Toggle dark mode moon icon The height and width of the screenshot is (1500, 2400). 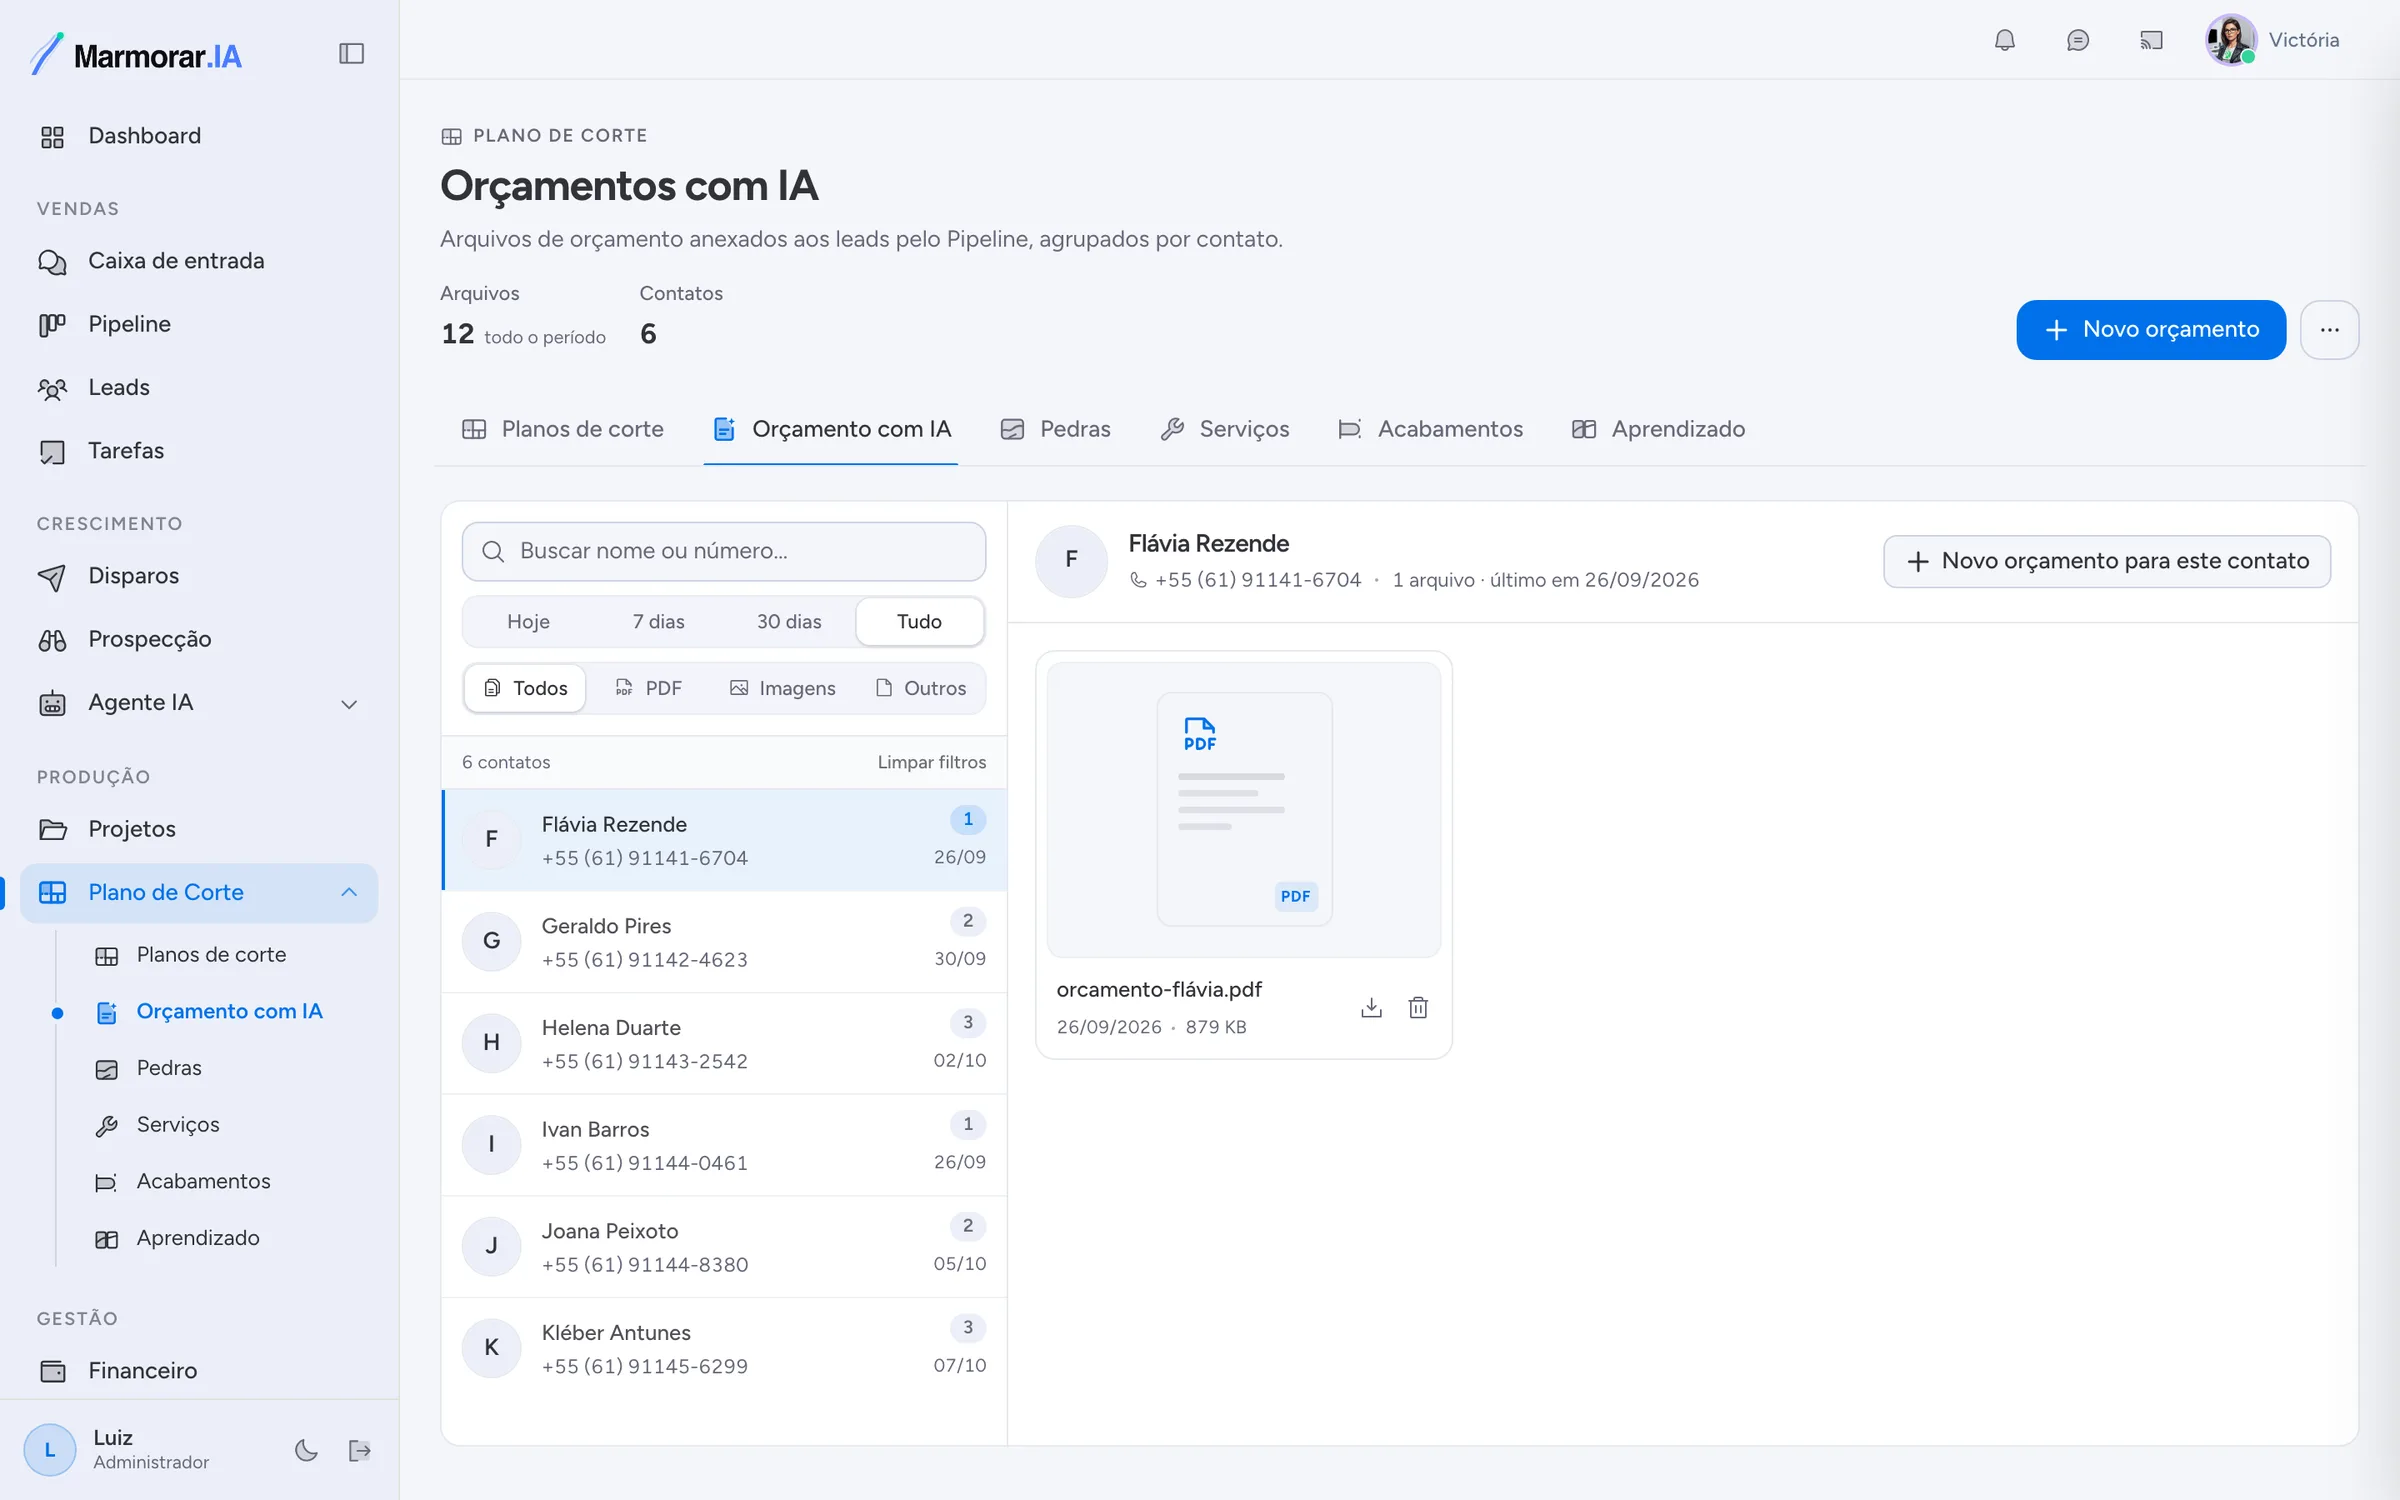click(306, 1450)
